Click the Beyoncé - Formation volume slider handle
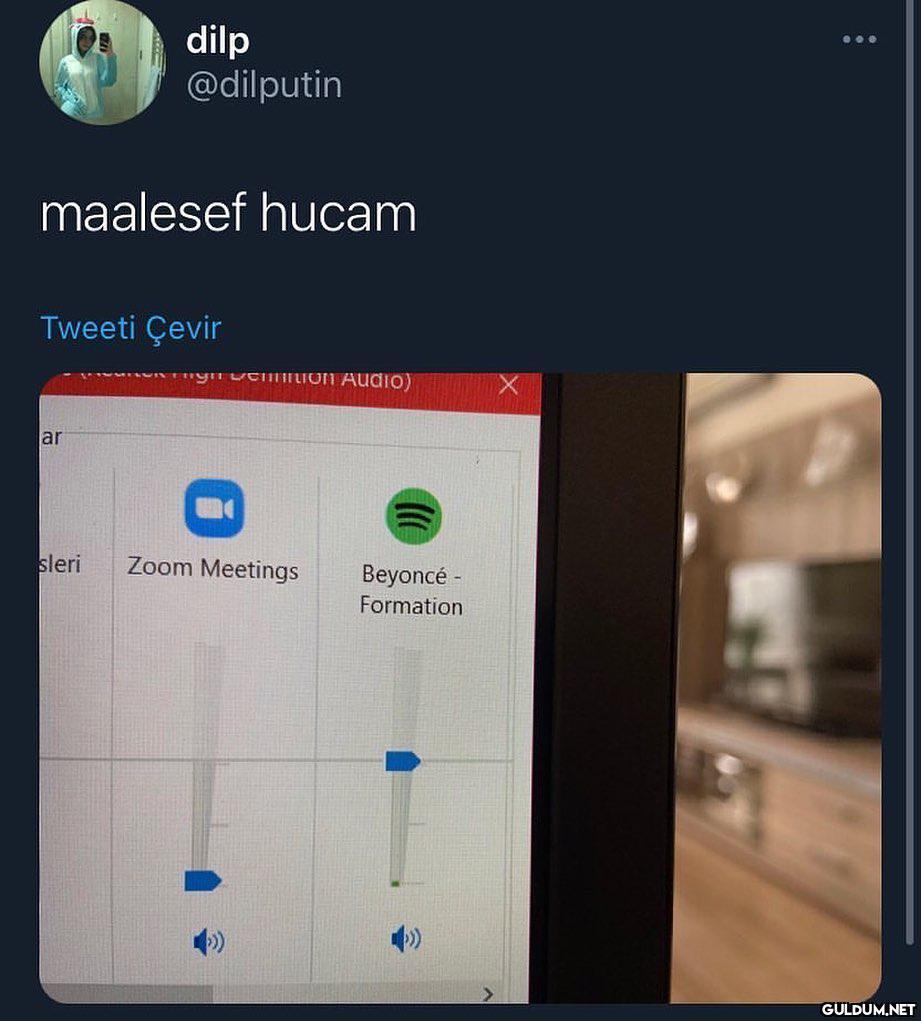921x1021 pixels. (403, 761)
